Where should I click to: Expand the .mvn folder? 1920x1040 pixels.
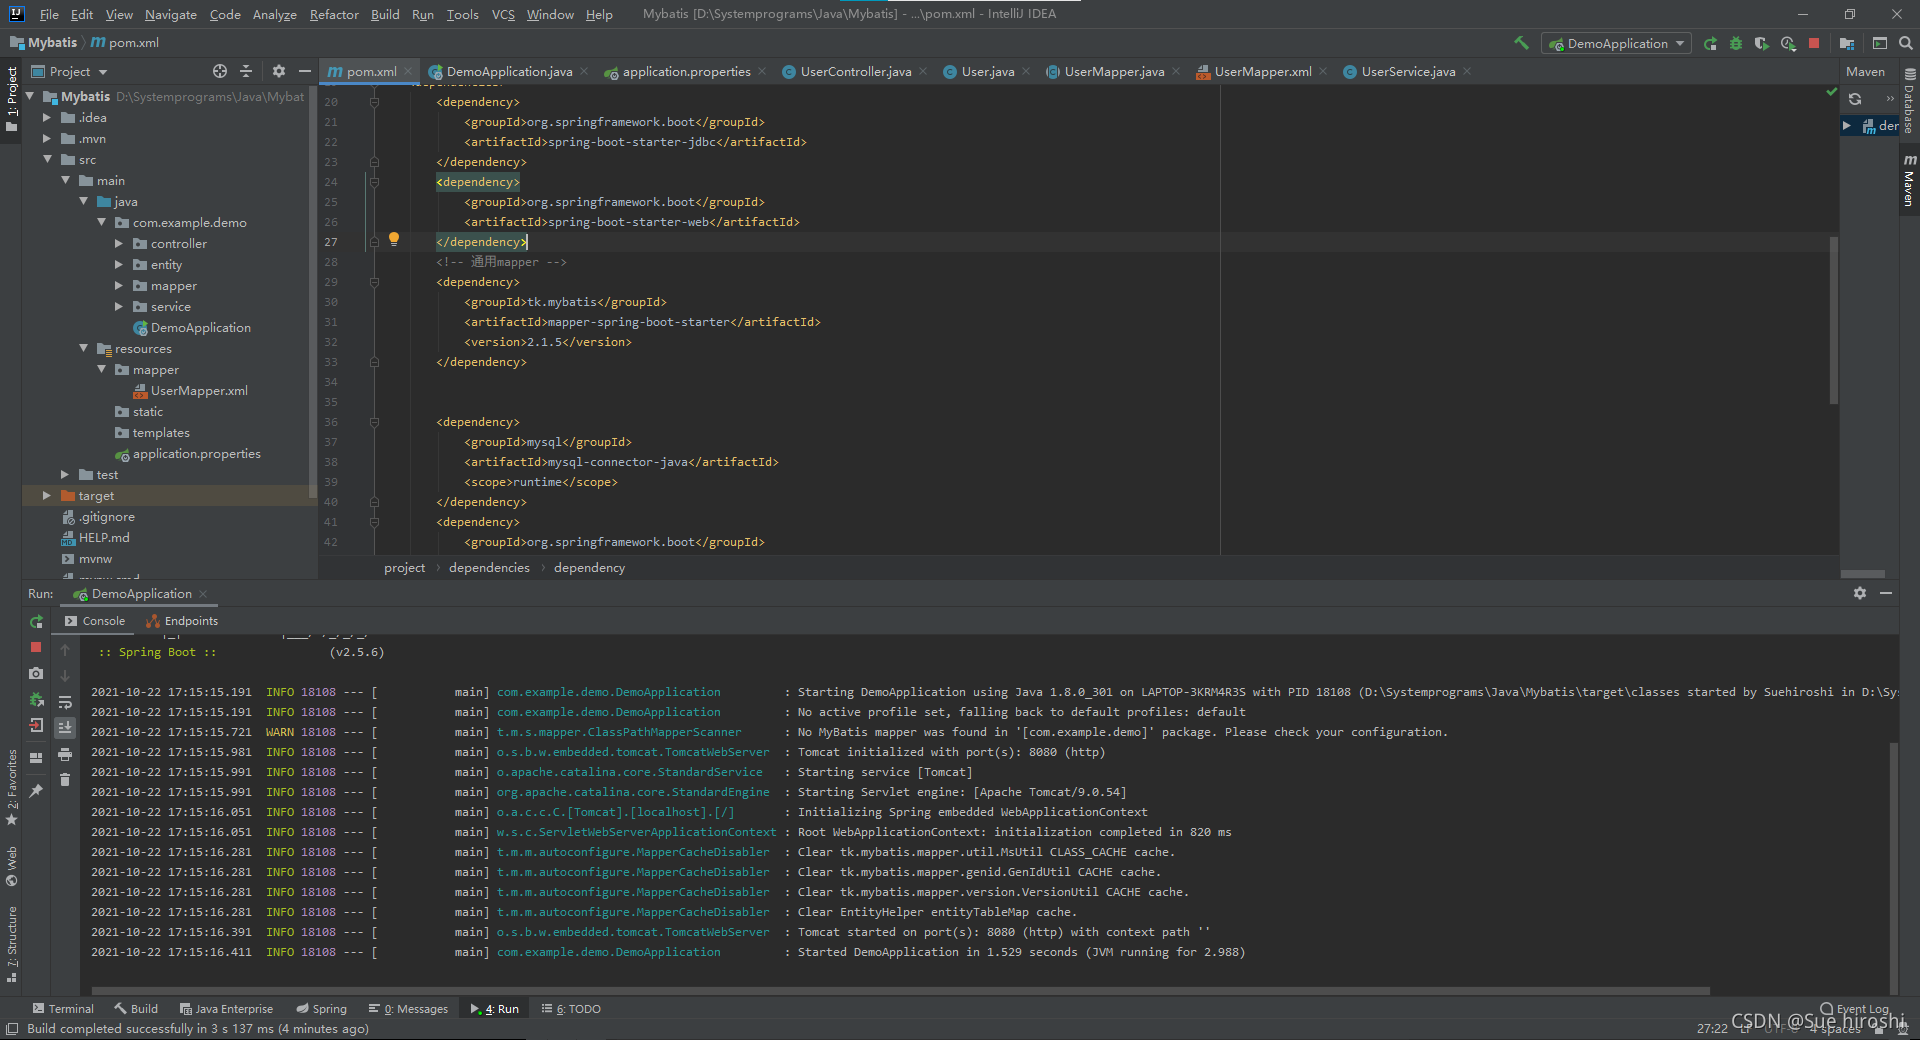click(46, 139)
